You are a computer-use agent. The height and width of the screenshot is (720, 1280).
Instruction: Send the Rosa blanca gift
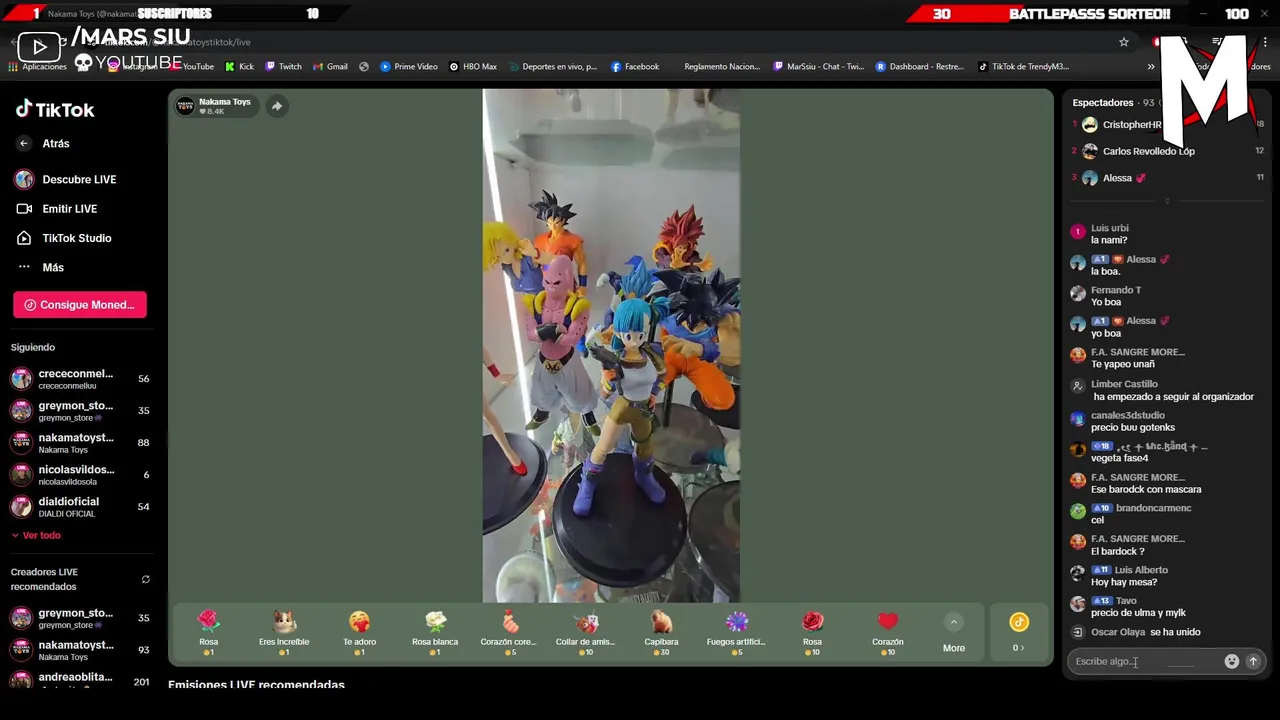tap(435, 633)
